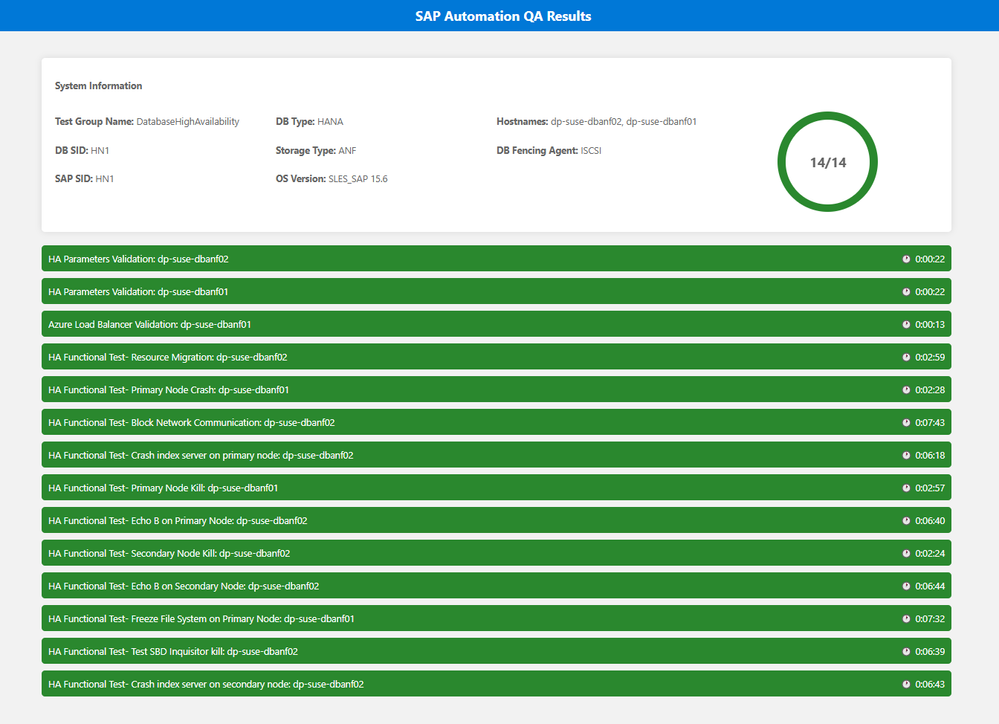The height and width of the screenshot is (724, 999).
Task: Expand Test SBD Inquisitor kill result
Action: 496,651
